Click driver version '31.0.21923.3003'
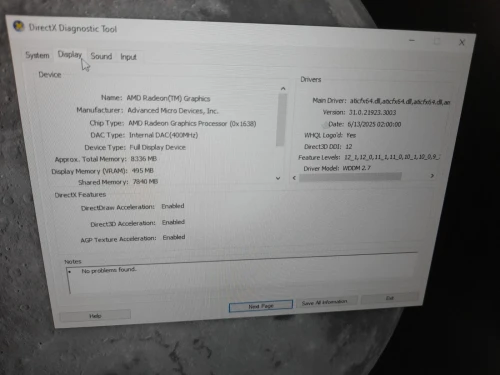500x375 pixels. coord(372,113)
